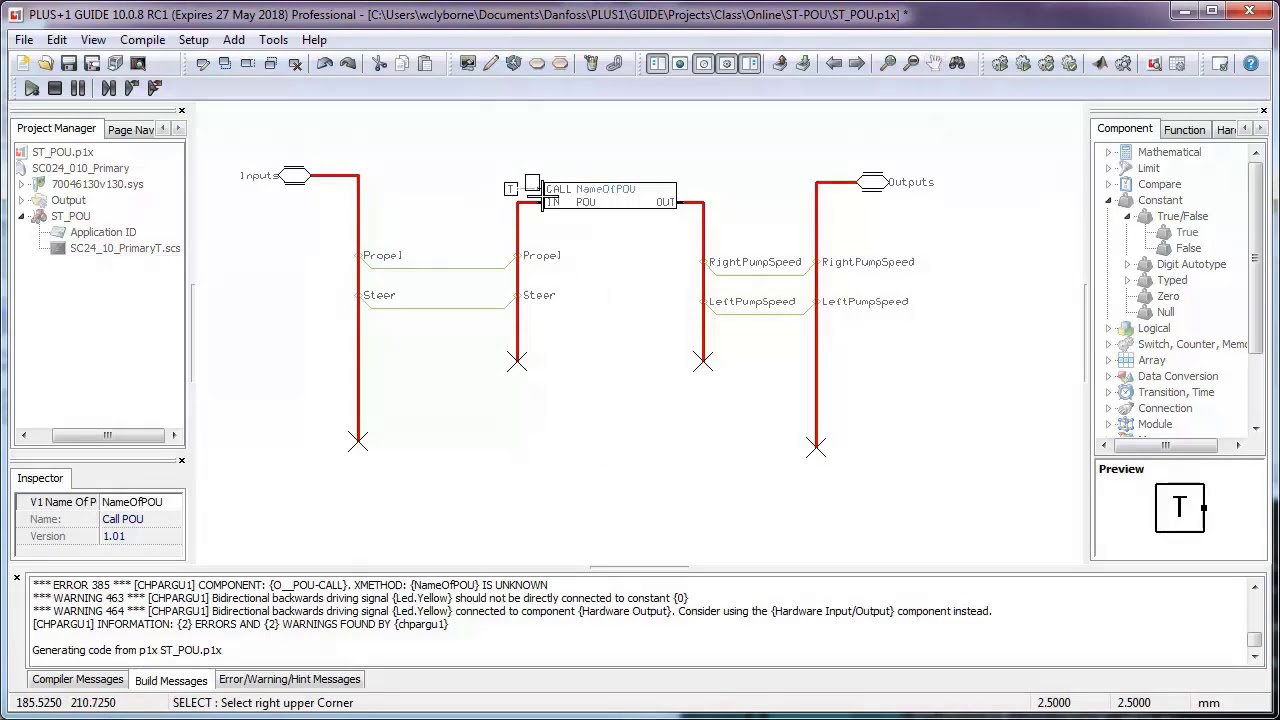This screenshot has height=720, width=1280.
Task: Expand the Mathematical component category
Action: coord(1108,152)
